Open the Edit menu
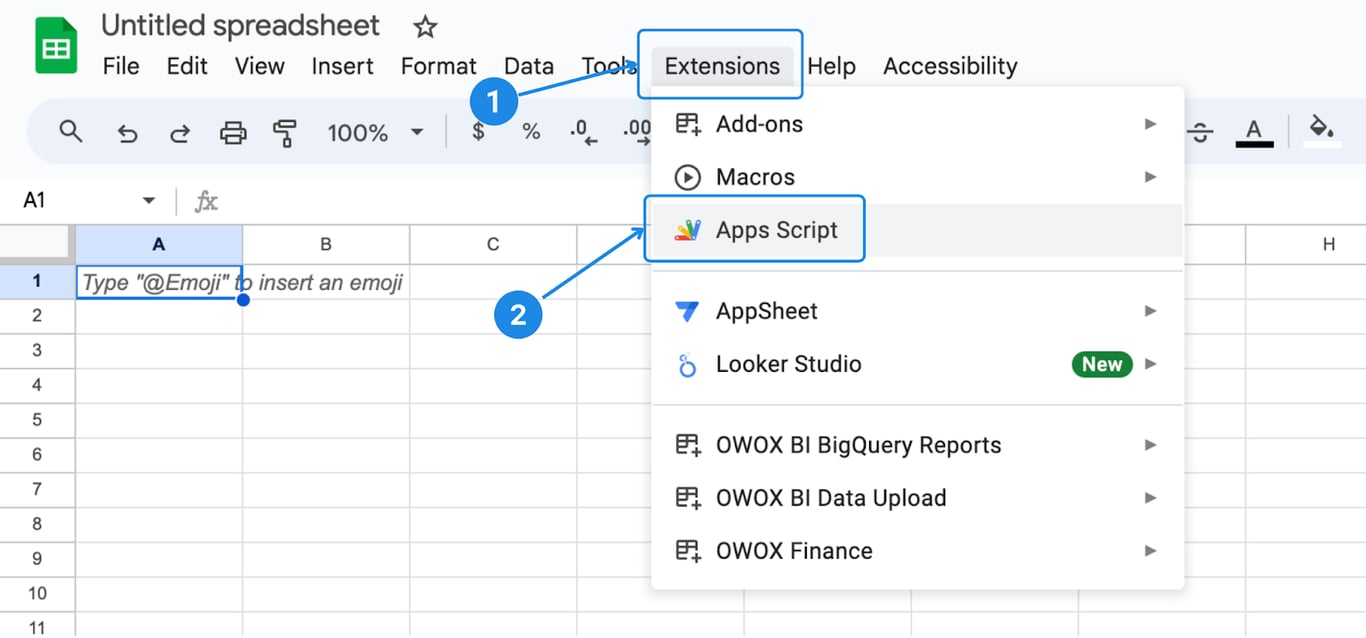The width and height of the screenshot is (1366, 638). pyautogui.click(x=187, y=66)
